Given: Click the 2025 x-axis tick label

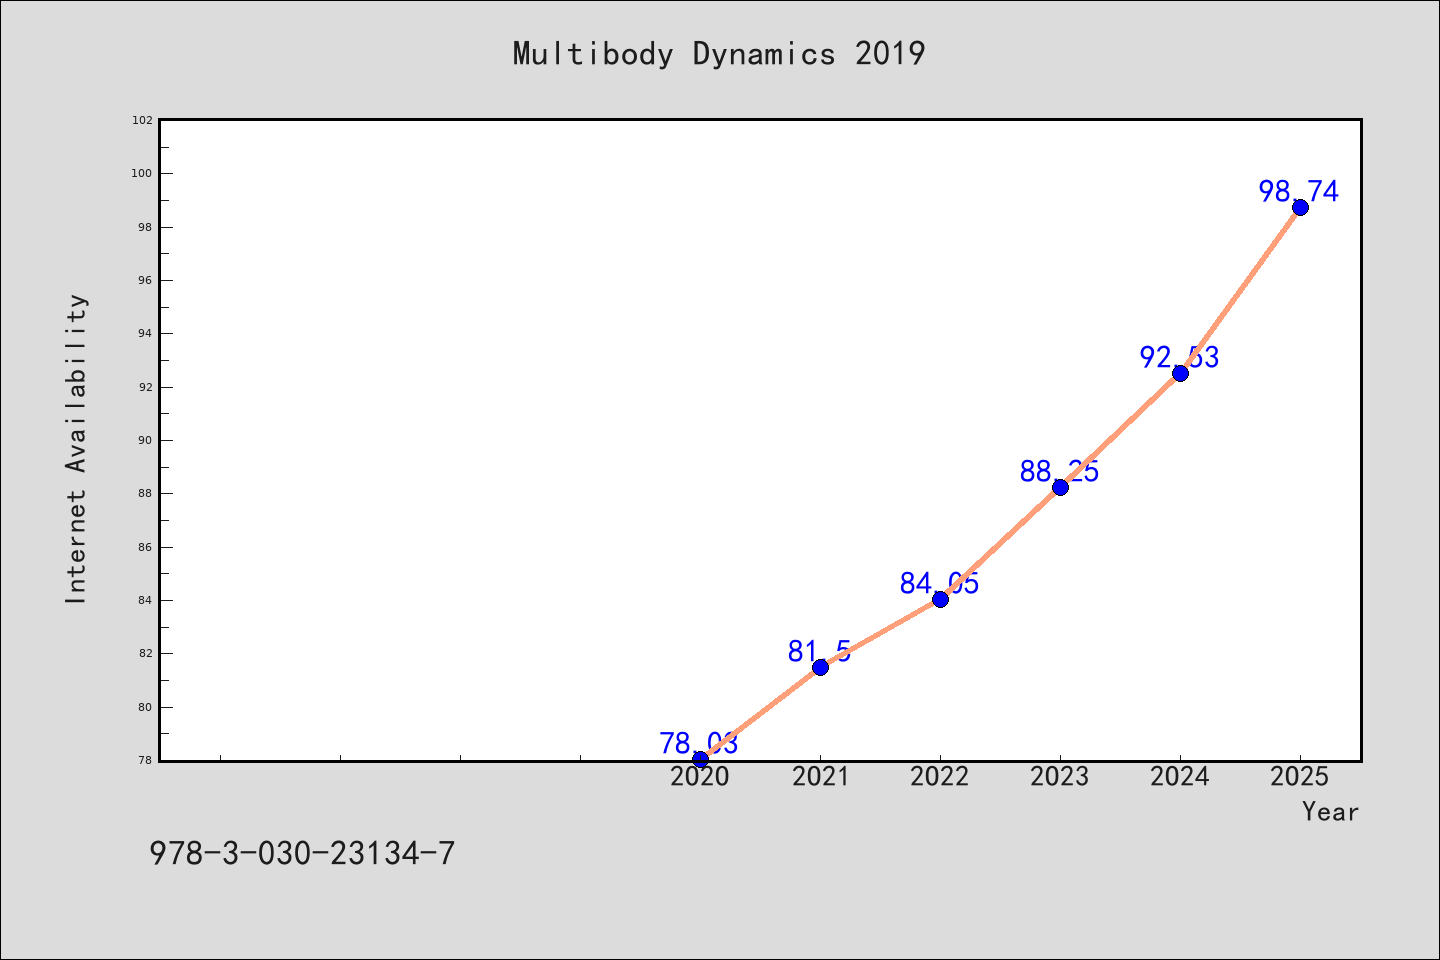Looking at the screenshot, I should click(1300, 777).
